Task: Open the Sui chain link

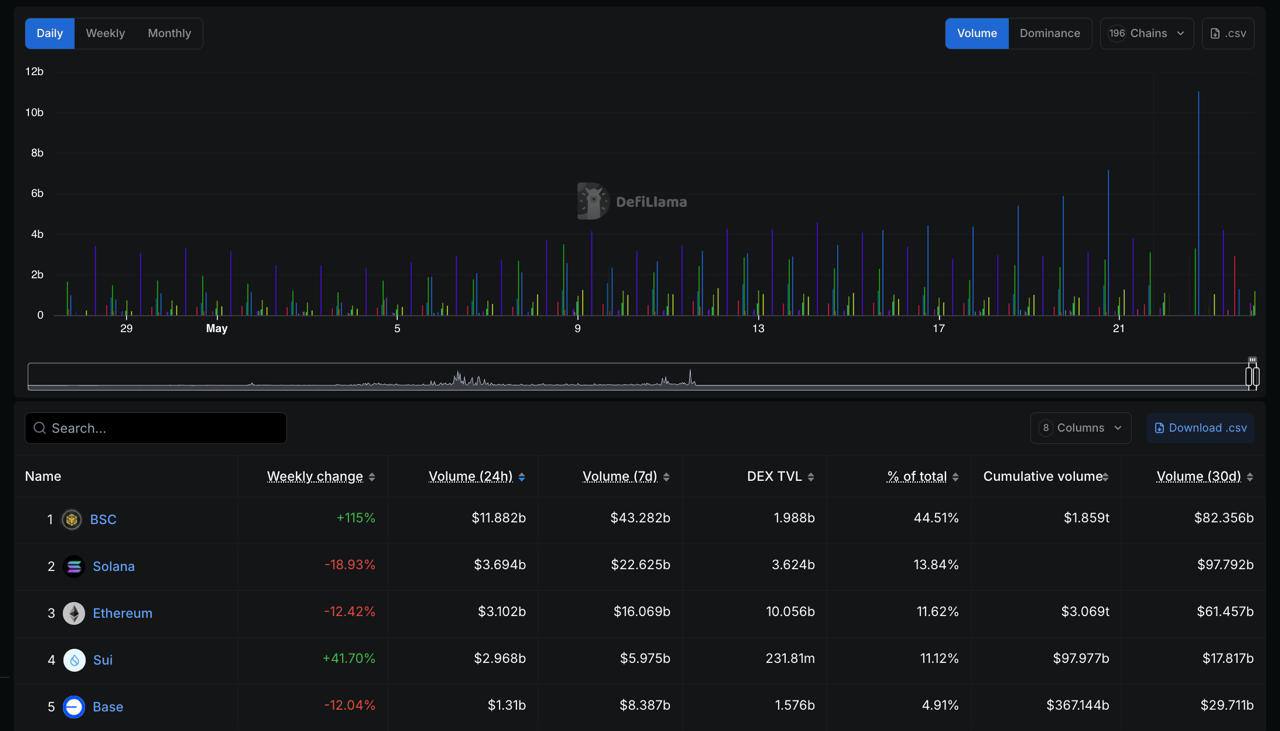Action: (x=103, y=660)
